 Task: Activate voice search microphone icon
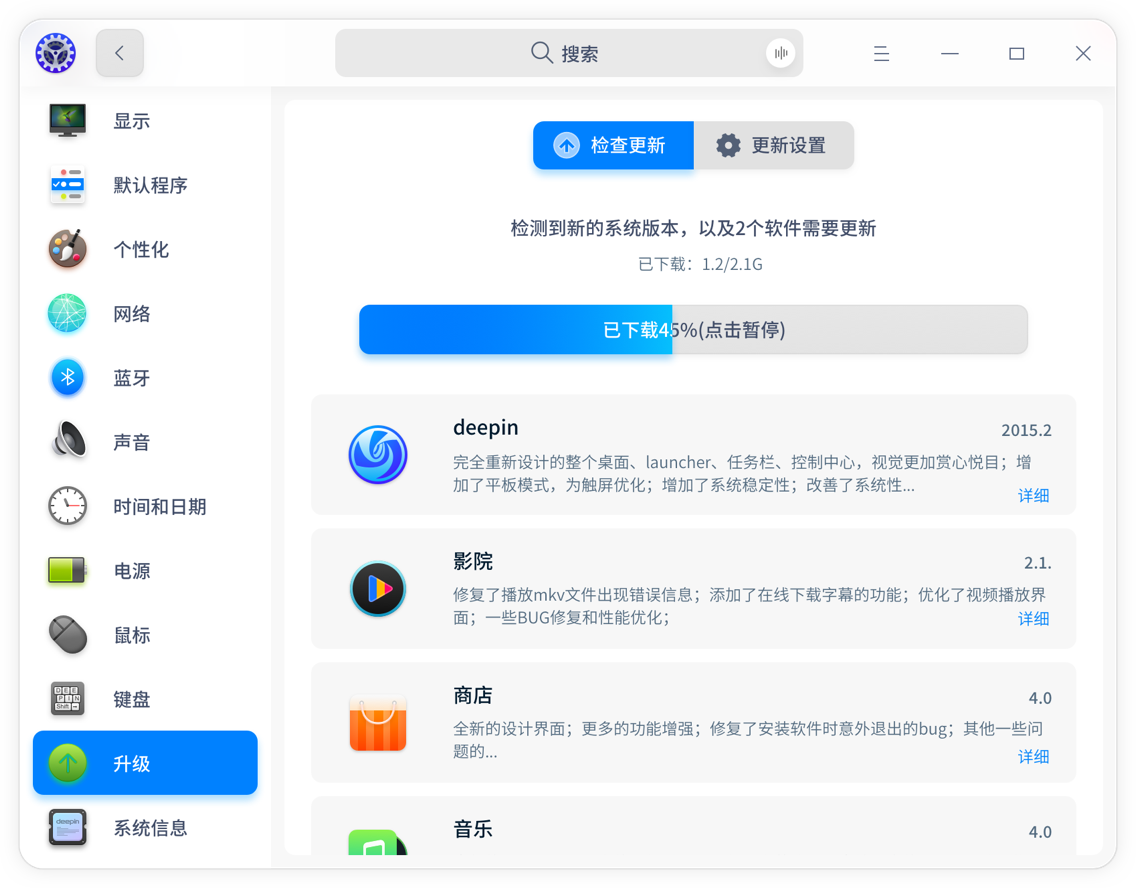(780, 53)
